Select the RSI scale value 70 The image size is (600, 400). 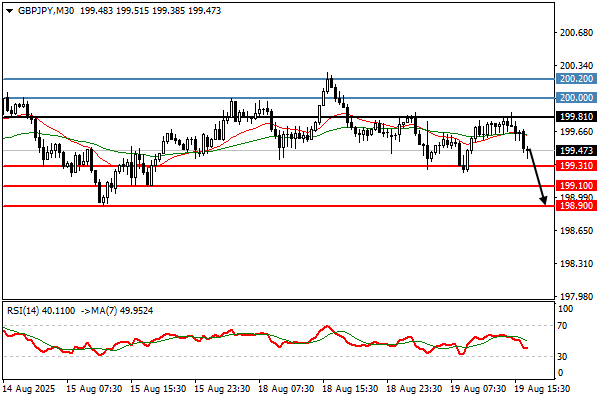(562, 326)
